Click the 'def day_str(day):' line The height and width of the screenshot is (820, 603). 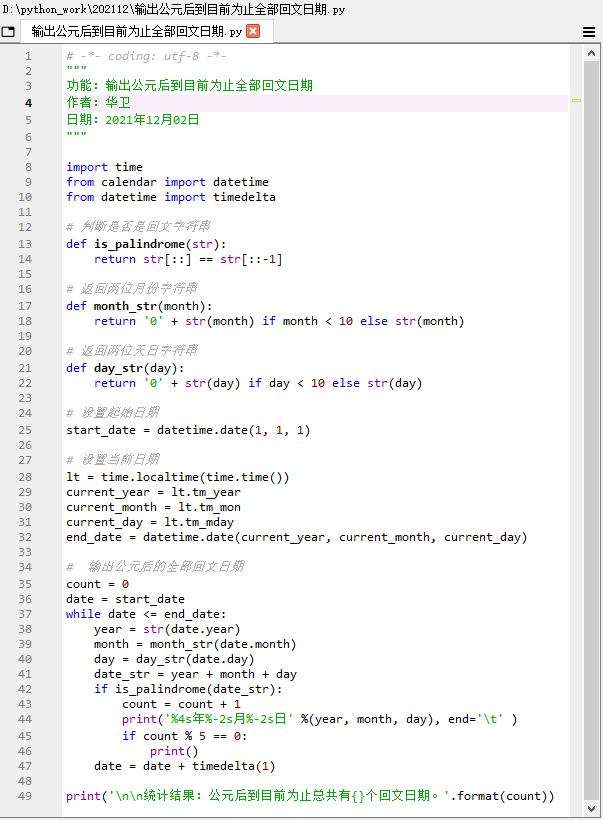click(125, 368)
